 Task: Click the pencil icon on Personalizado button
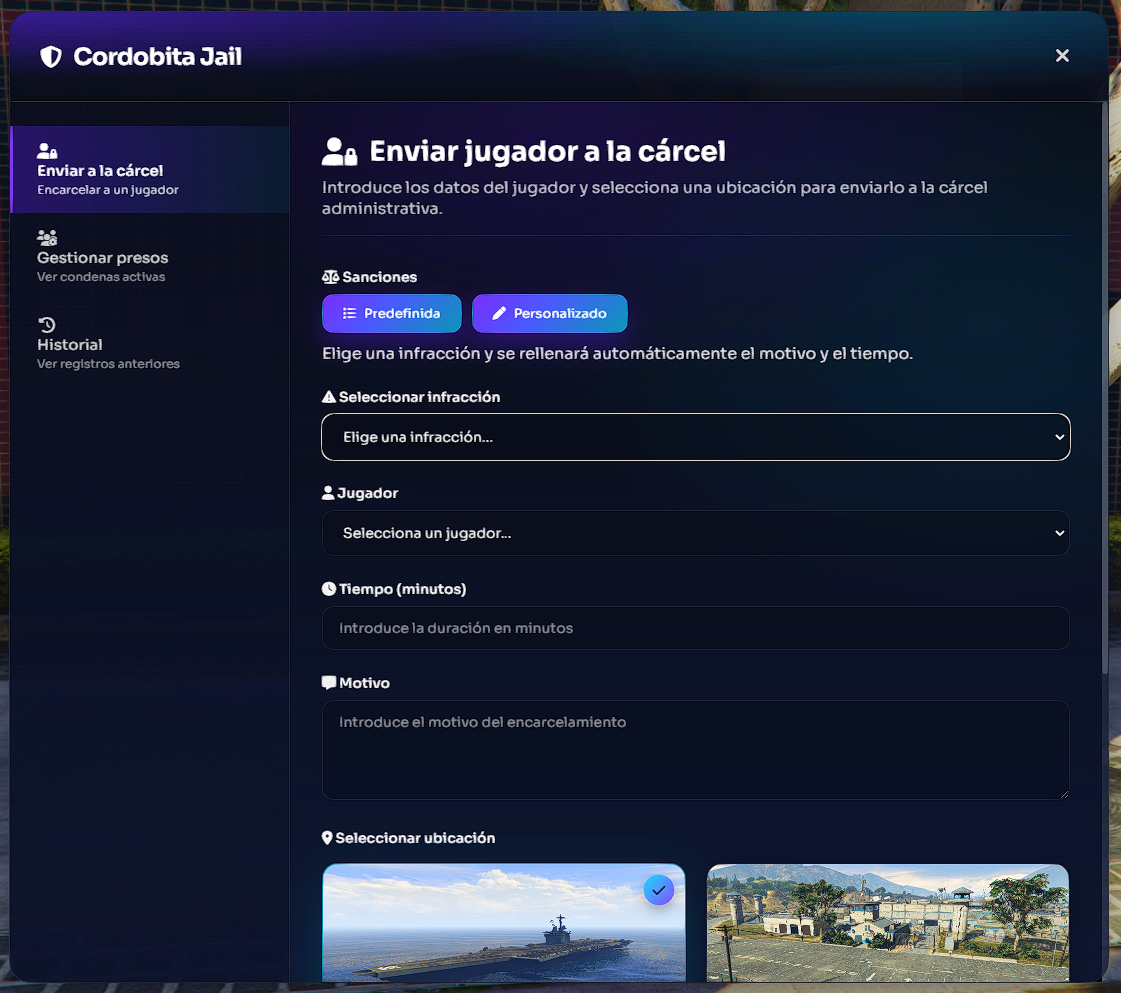[499, 313]
